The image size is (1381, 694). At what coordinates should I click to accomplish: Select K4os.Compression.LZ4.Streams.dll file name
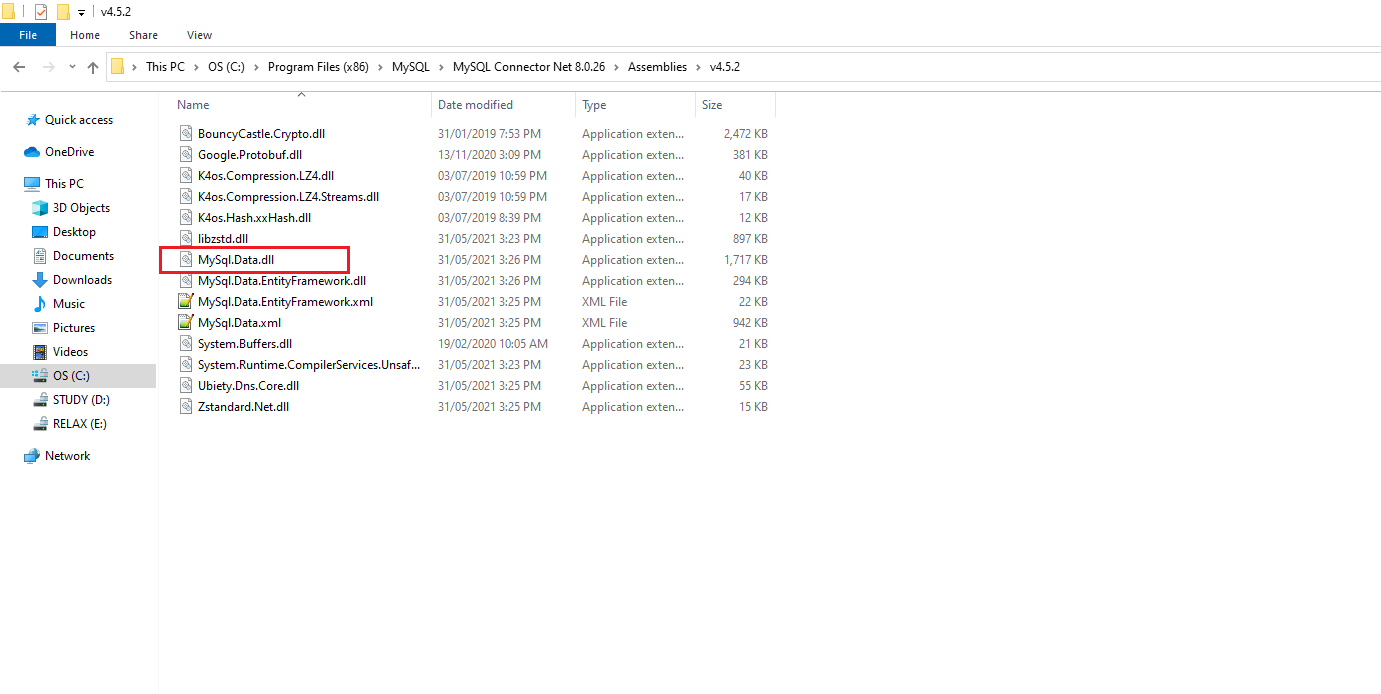pyautogui.click(x=288, y=197)
